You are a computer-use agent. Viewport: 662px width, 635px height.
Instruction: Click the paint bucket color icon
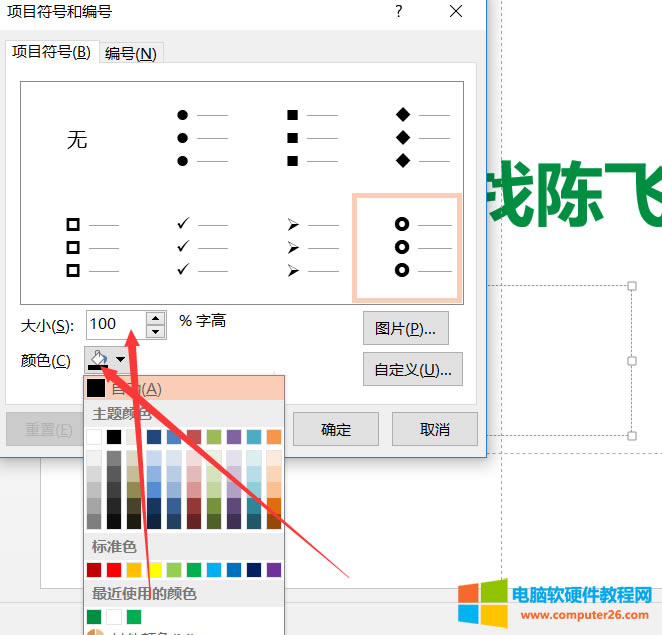[97, 359]
